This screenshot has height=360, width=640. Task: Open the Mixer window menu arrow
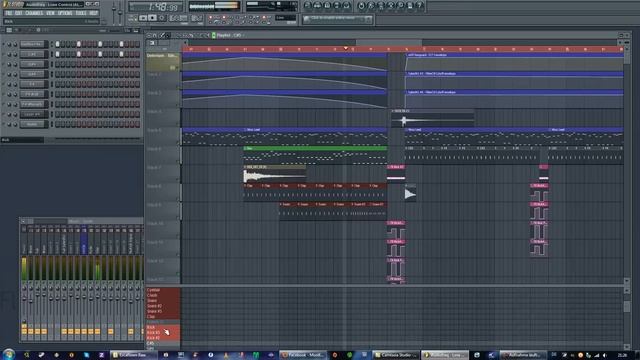(23, 221)
